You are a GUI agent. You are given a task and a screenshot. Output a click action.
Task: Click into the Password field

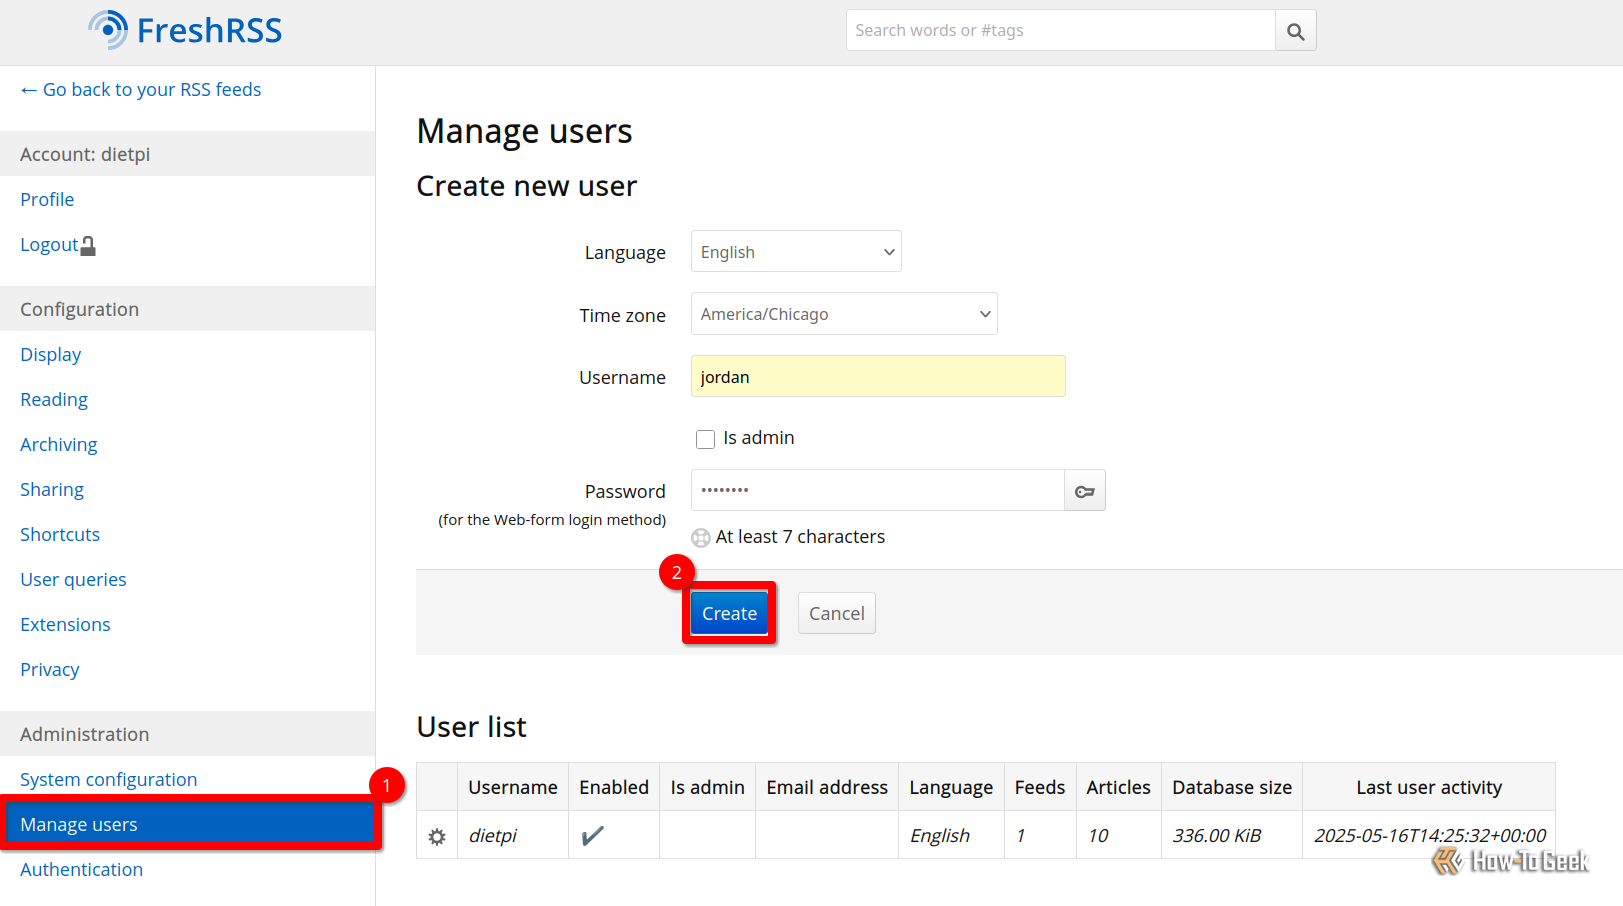click(877, 491)
